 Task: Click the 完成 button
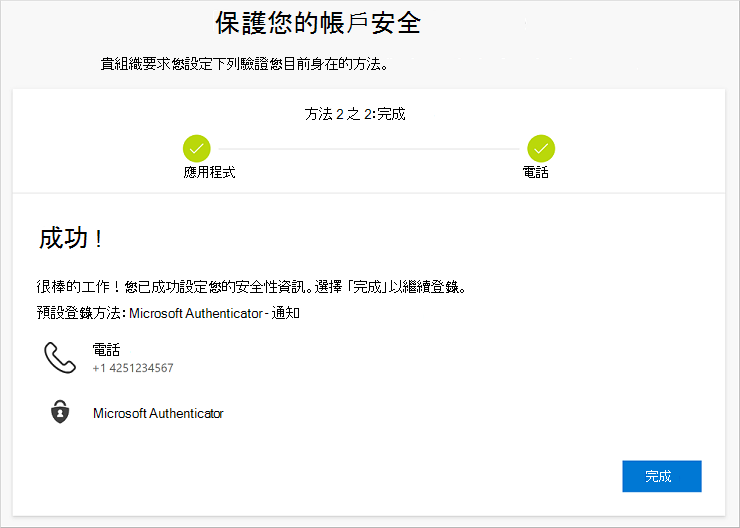tap(662, 476)
